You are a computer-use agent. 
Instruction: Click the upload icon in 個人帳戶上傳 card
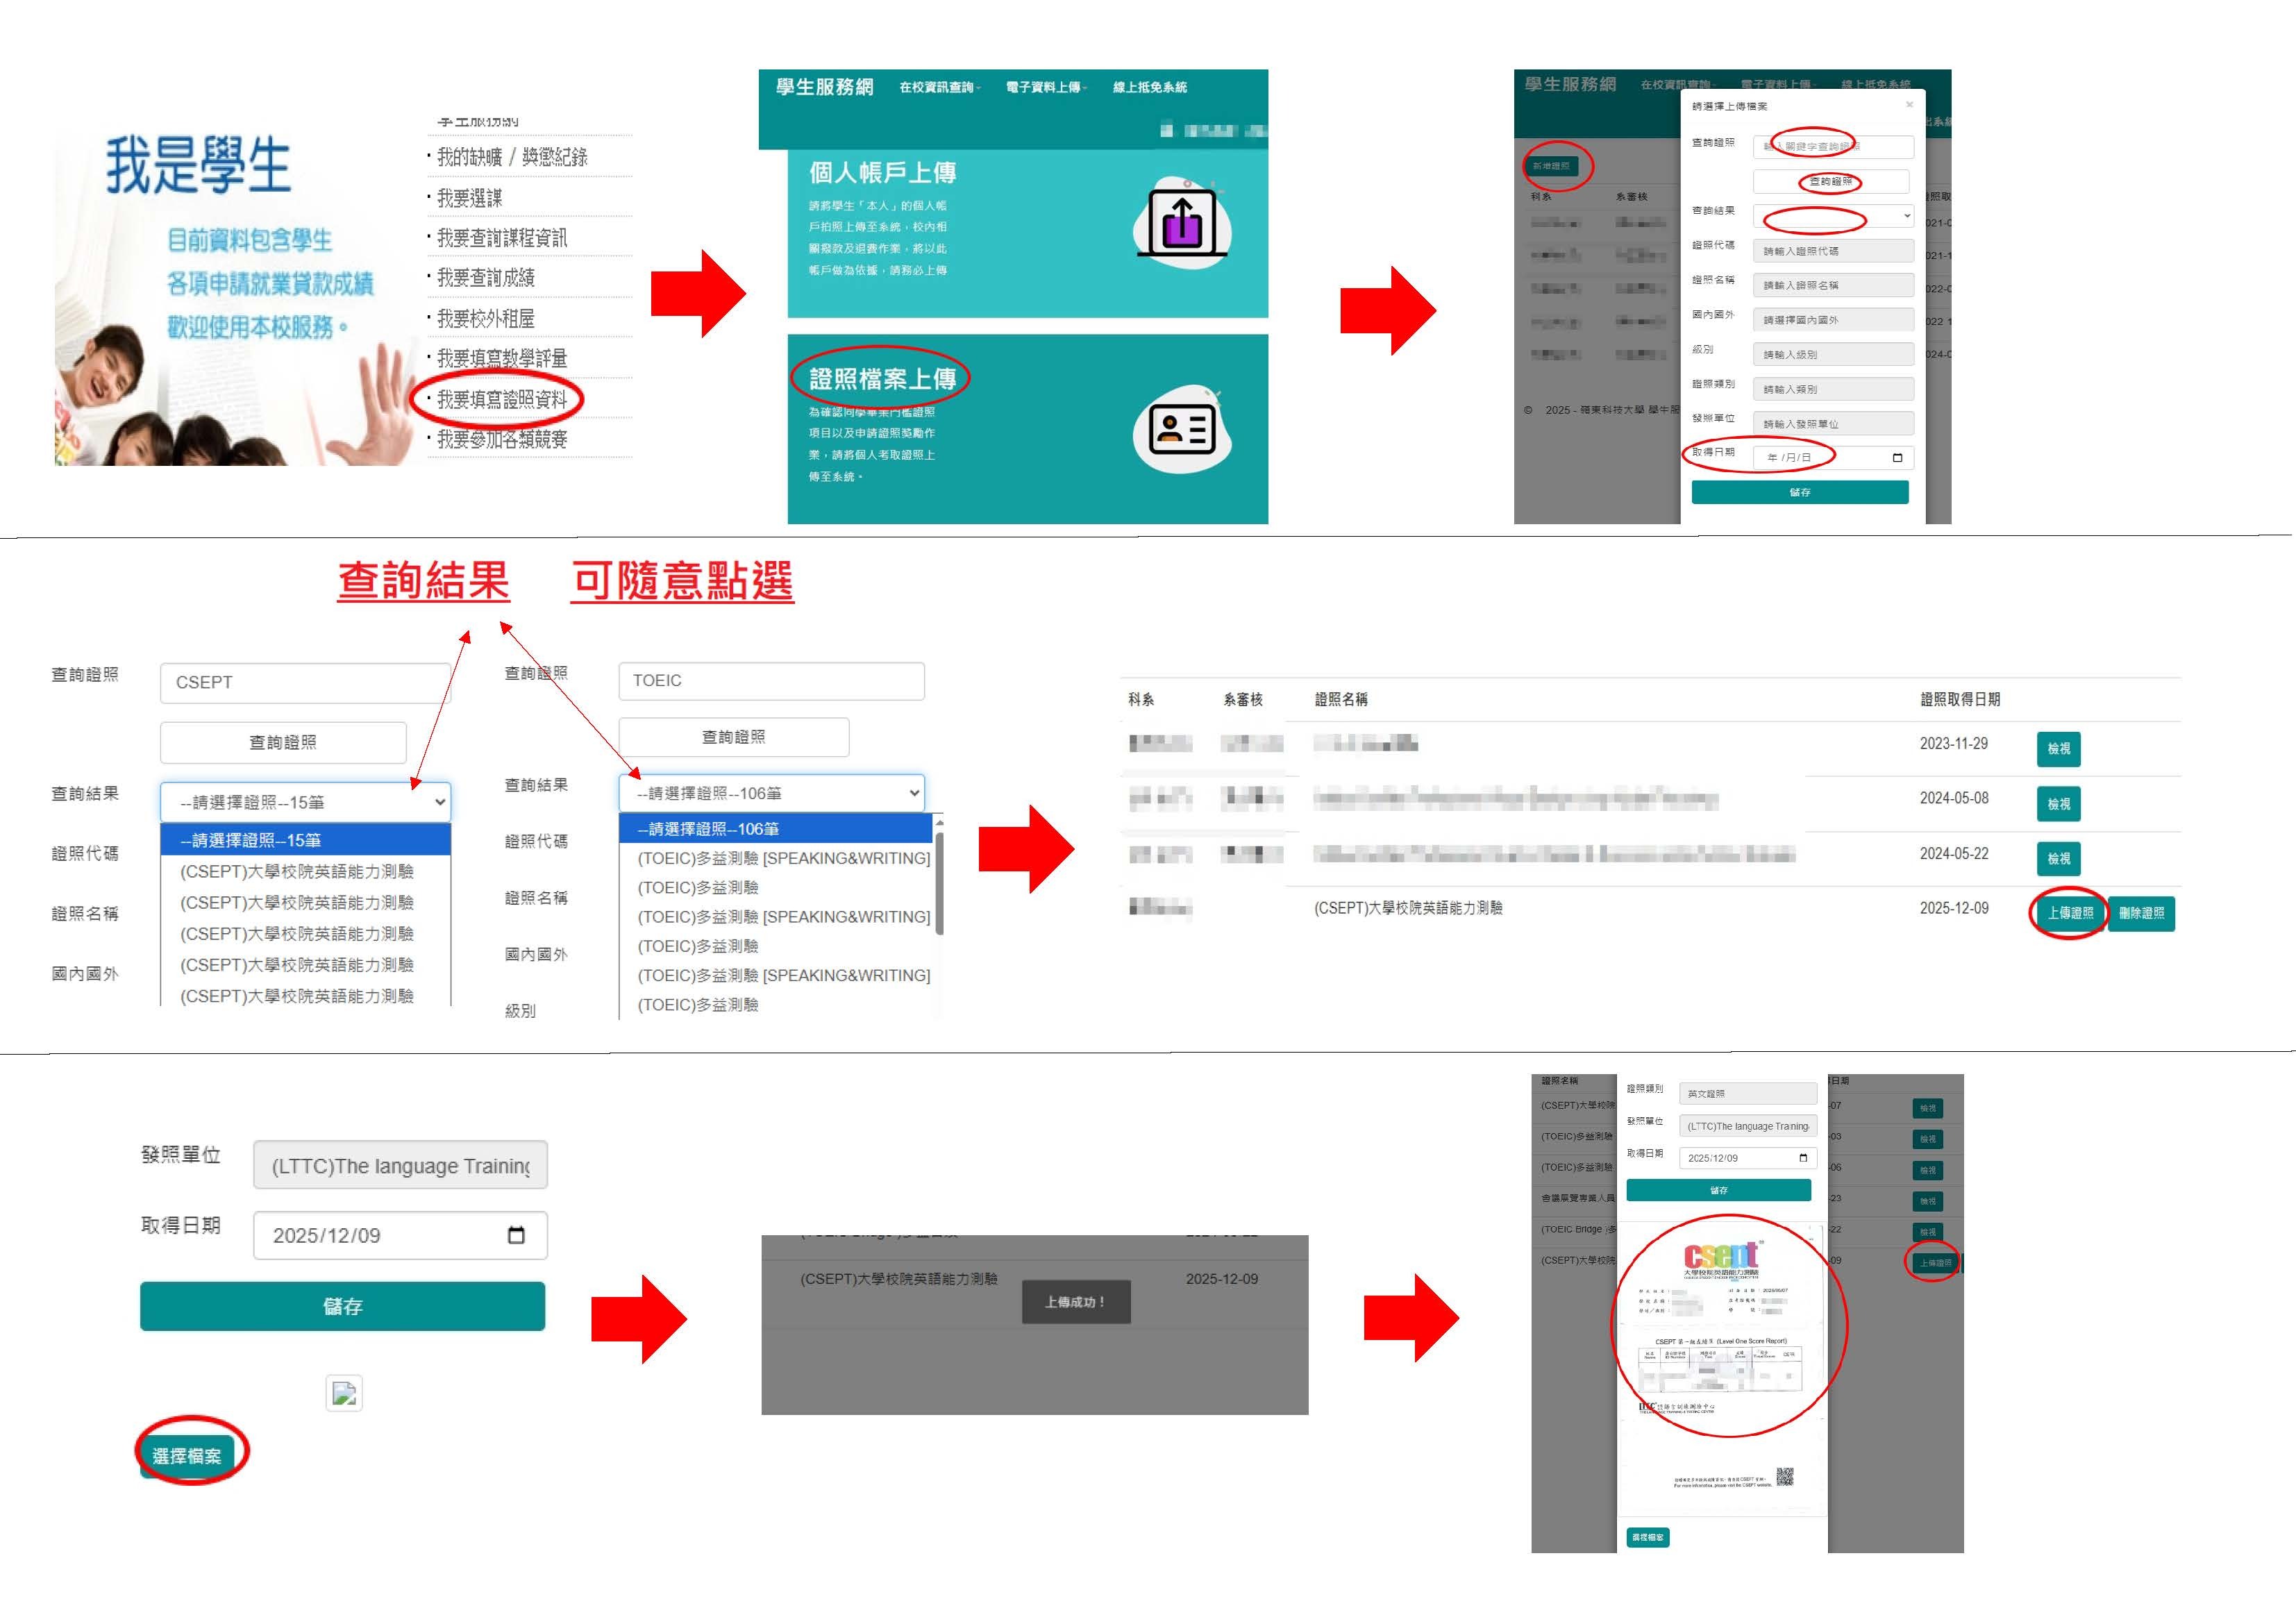pyautogui.click(x=1182, y=222)
